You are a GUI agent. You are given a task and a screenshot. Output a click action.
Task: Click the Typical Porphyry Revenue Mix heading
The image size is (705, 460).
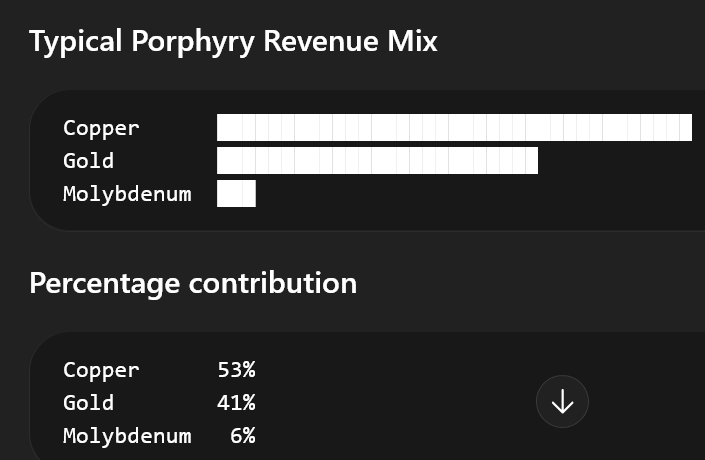pyautogui.click(x=233, y=42)
